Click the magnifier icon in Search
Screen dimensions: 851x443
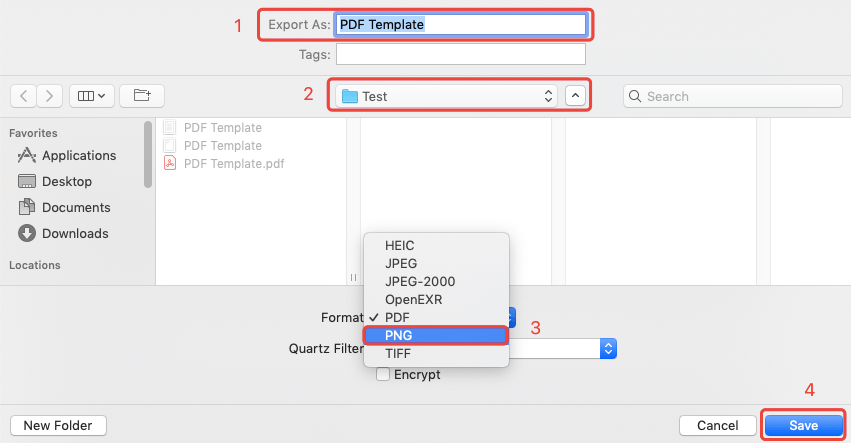(635, 96)
